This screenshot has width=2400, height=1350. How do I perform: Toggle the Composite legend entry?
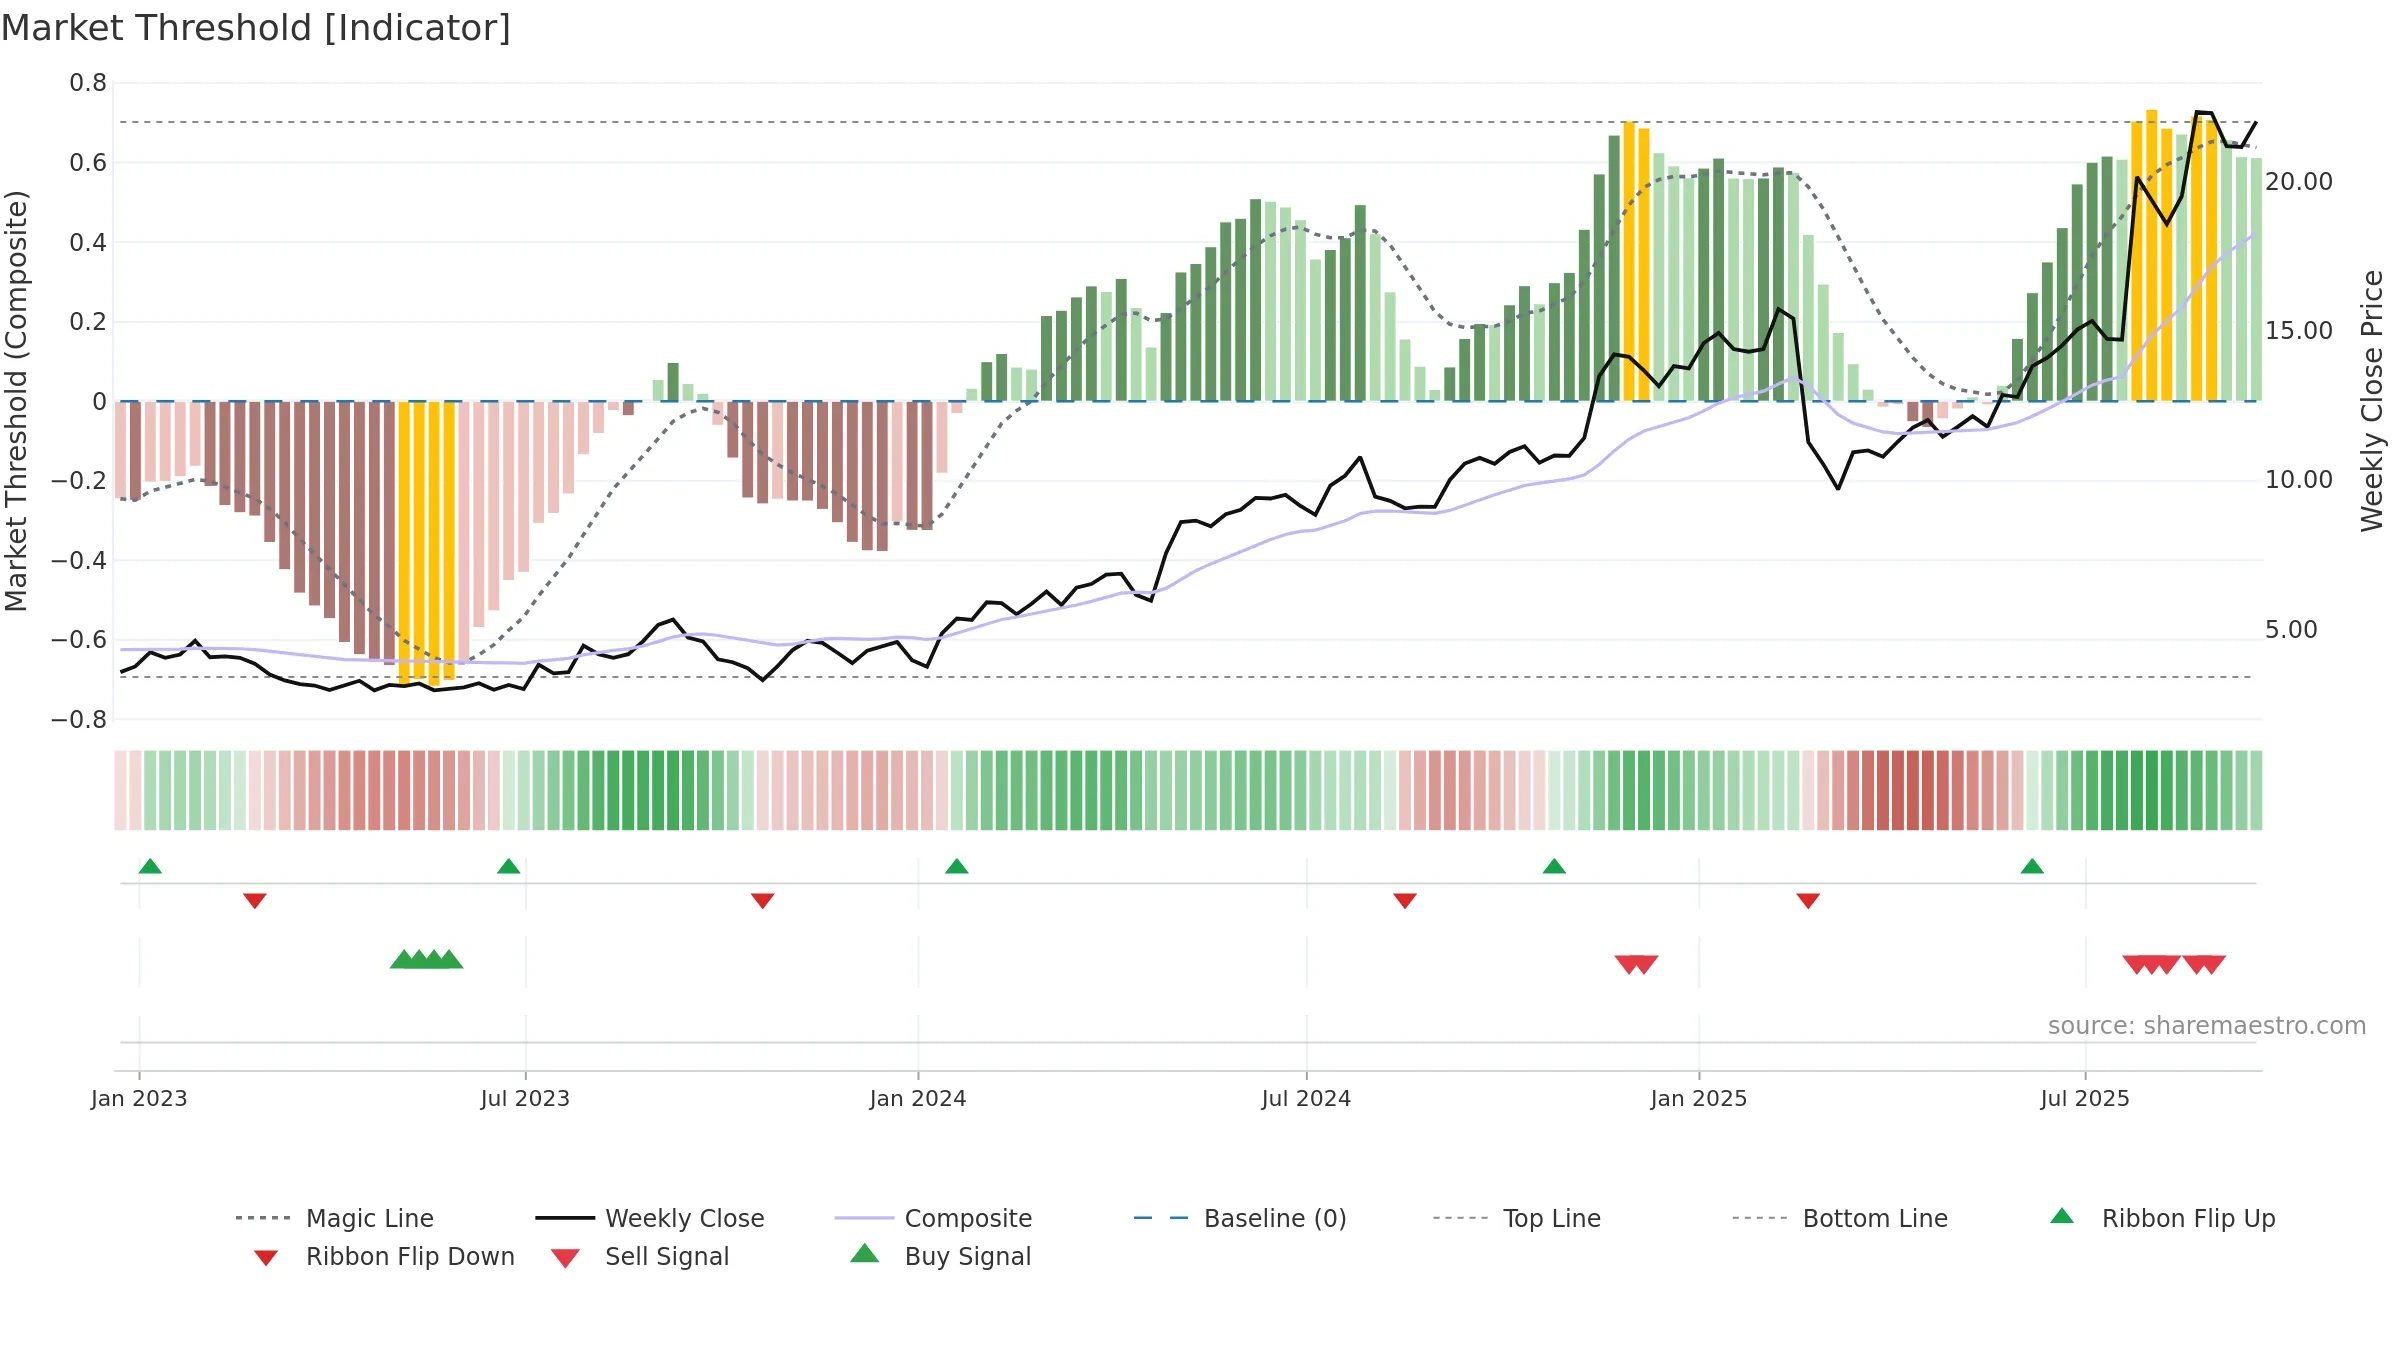(933, 1218)
